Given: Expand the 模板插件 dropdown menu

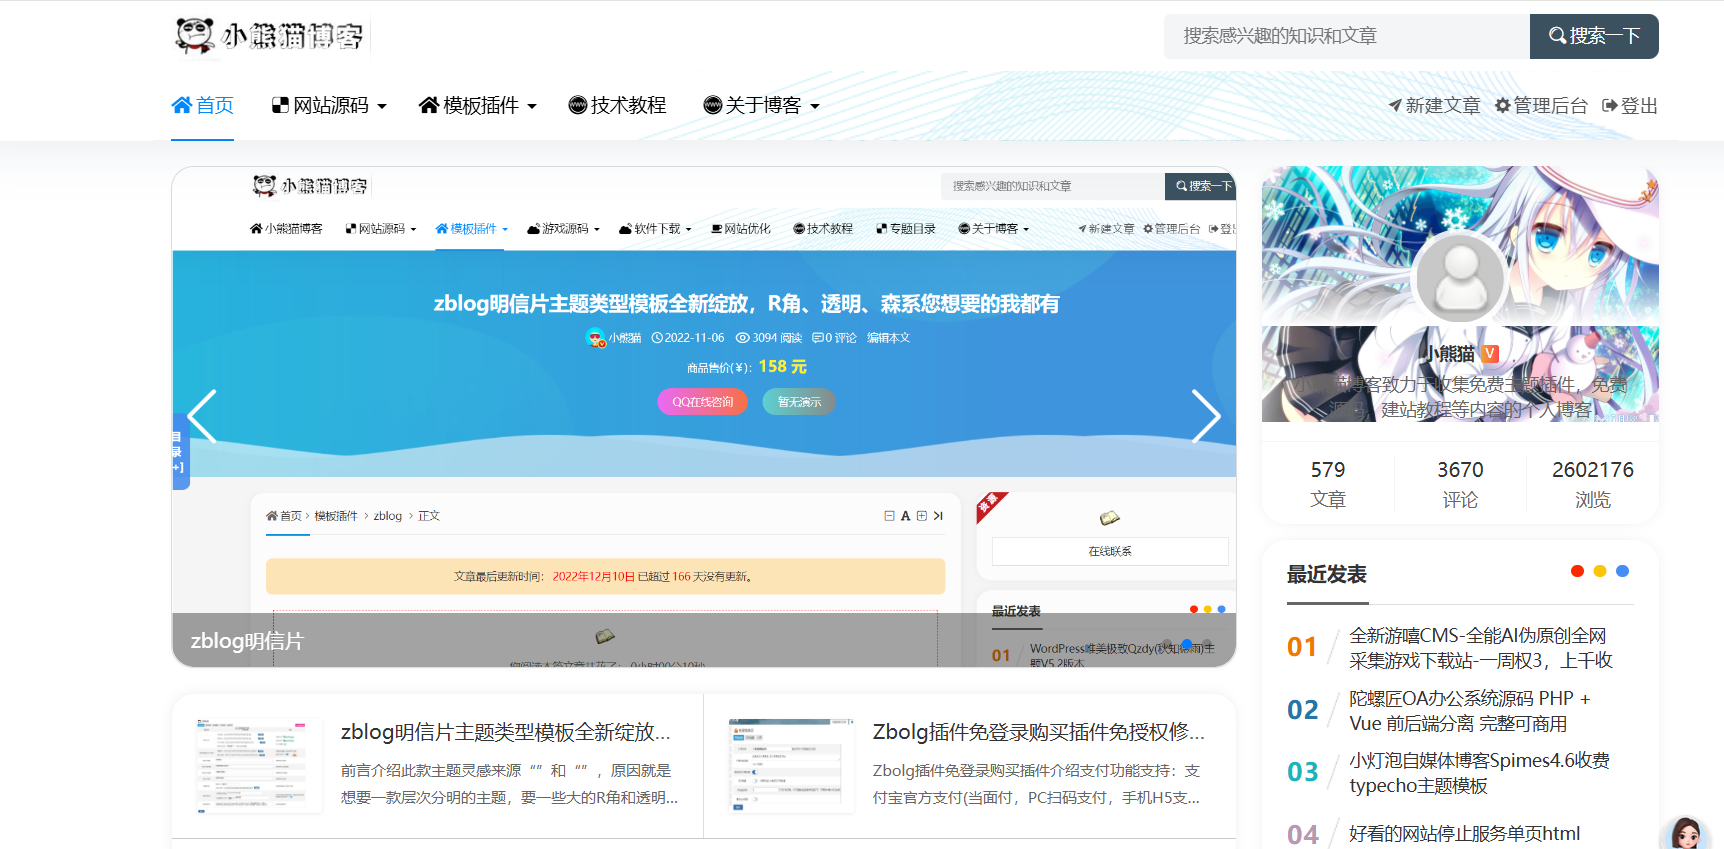Looking at the screenshot, I should pos(532,106).
